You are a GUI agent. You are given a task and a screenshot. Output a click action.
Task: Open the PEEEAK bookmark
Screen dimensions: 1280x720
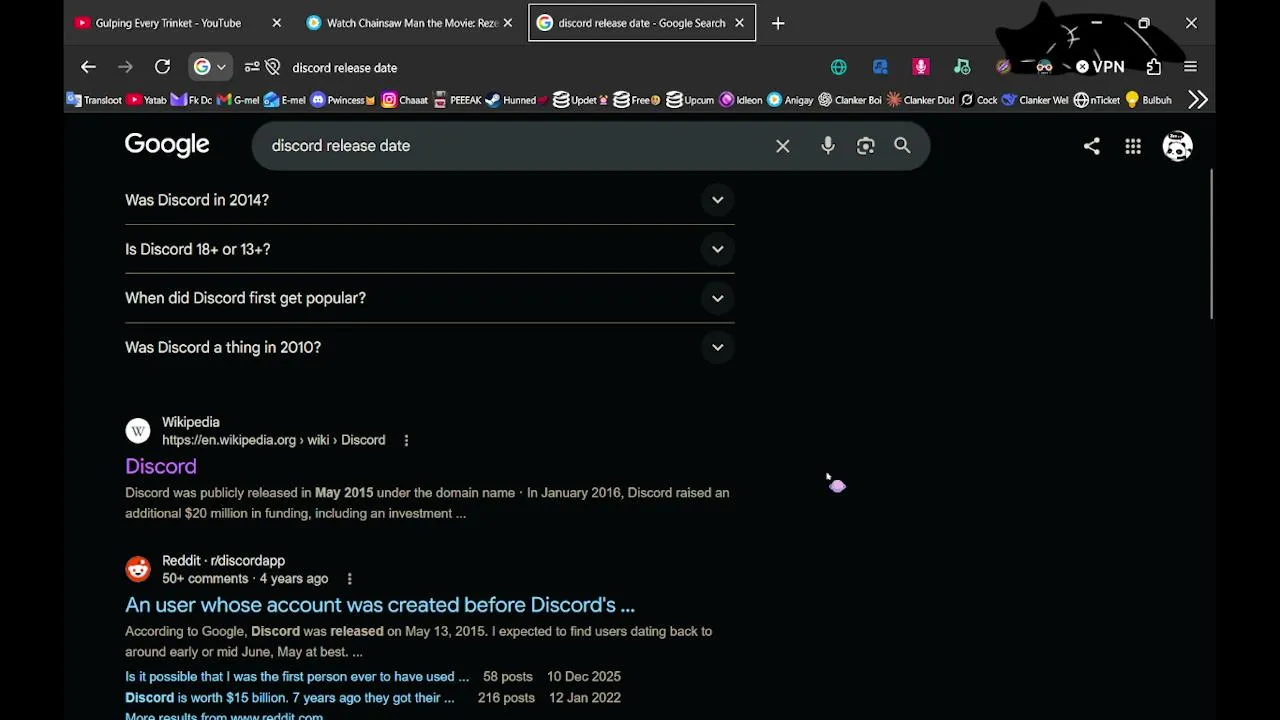457,100
